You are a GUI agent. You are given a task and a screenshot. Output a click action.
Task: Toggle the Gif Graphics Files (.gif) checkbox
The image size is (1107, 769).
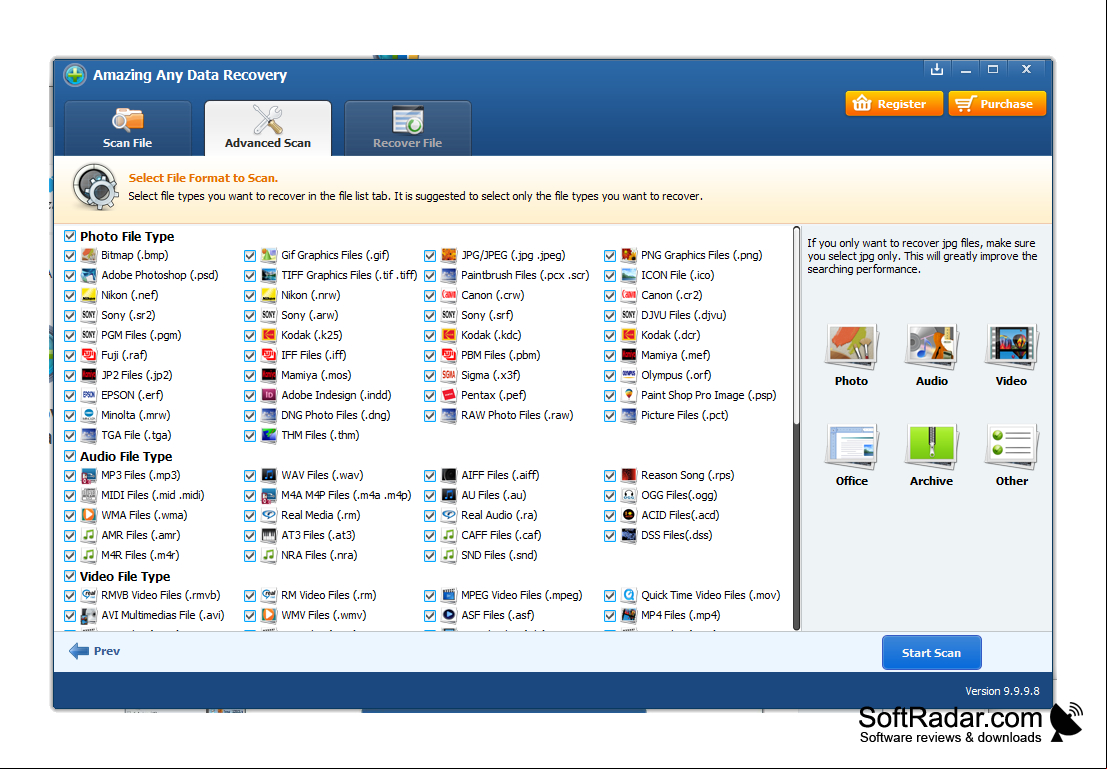(250, 256)
